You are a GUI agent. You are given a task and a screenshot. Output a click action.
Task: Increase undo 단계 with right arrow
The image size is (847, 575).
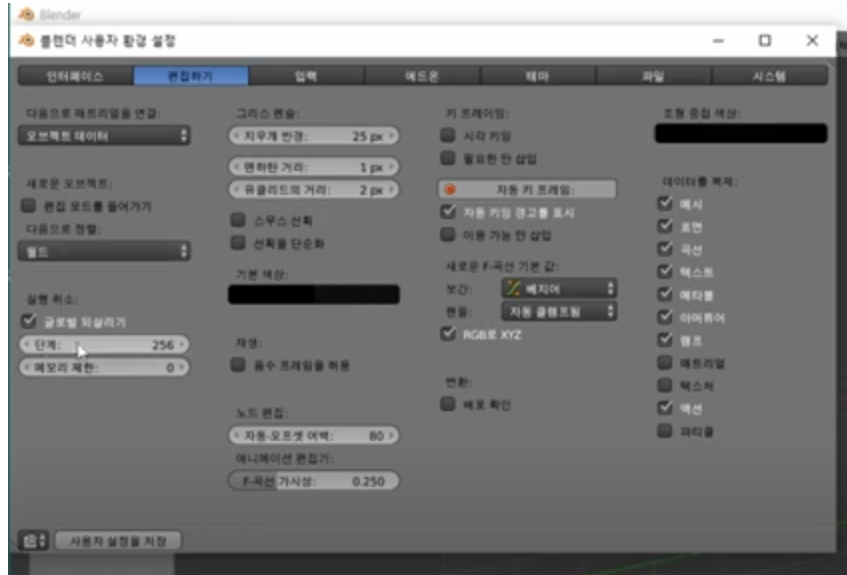tap(183, 344)
